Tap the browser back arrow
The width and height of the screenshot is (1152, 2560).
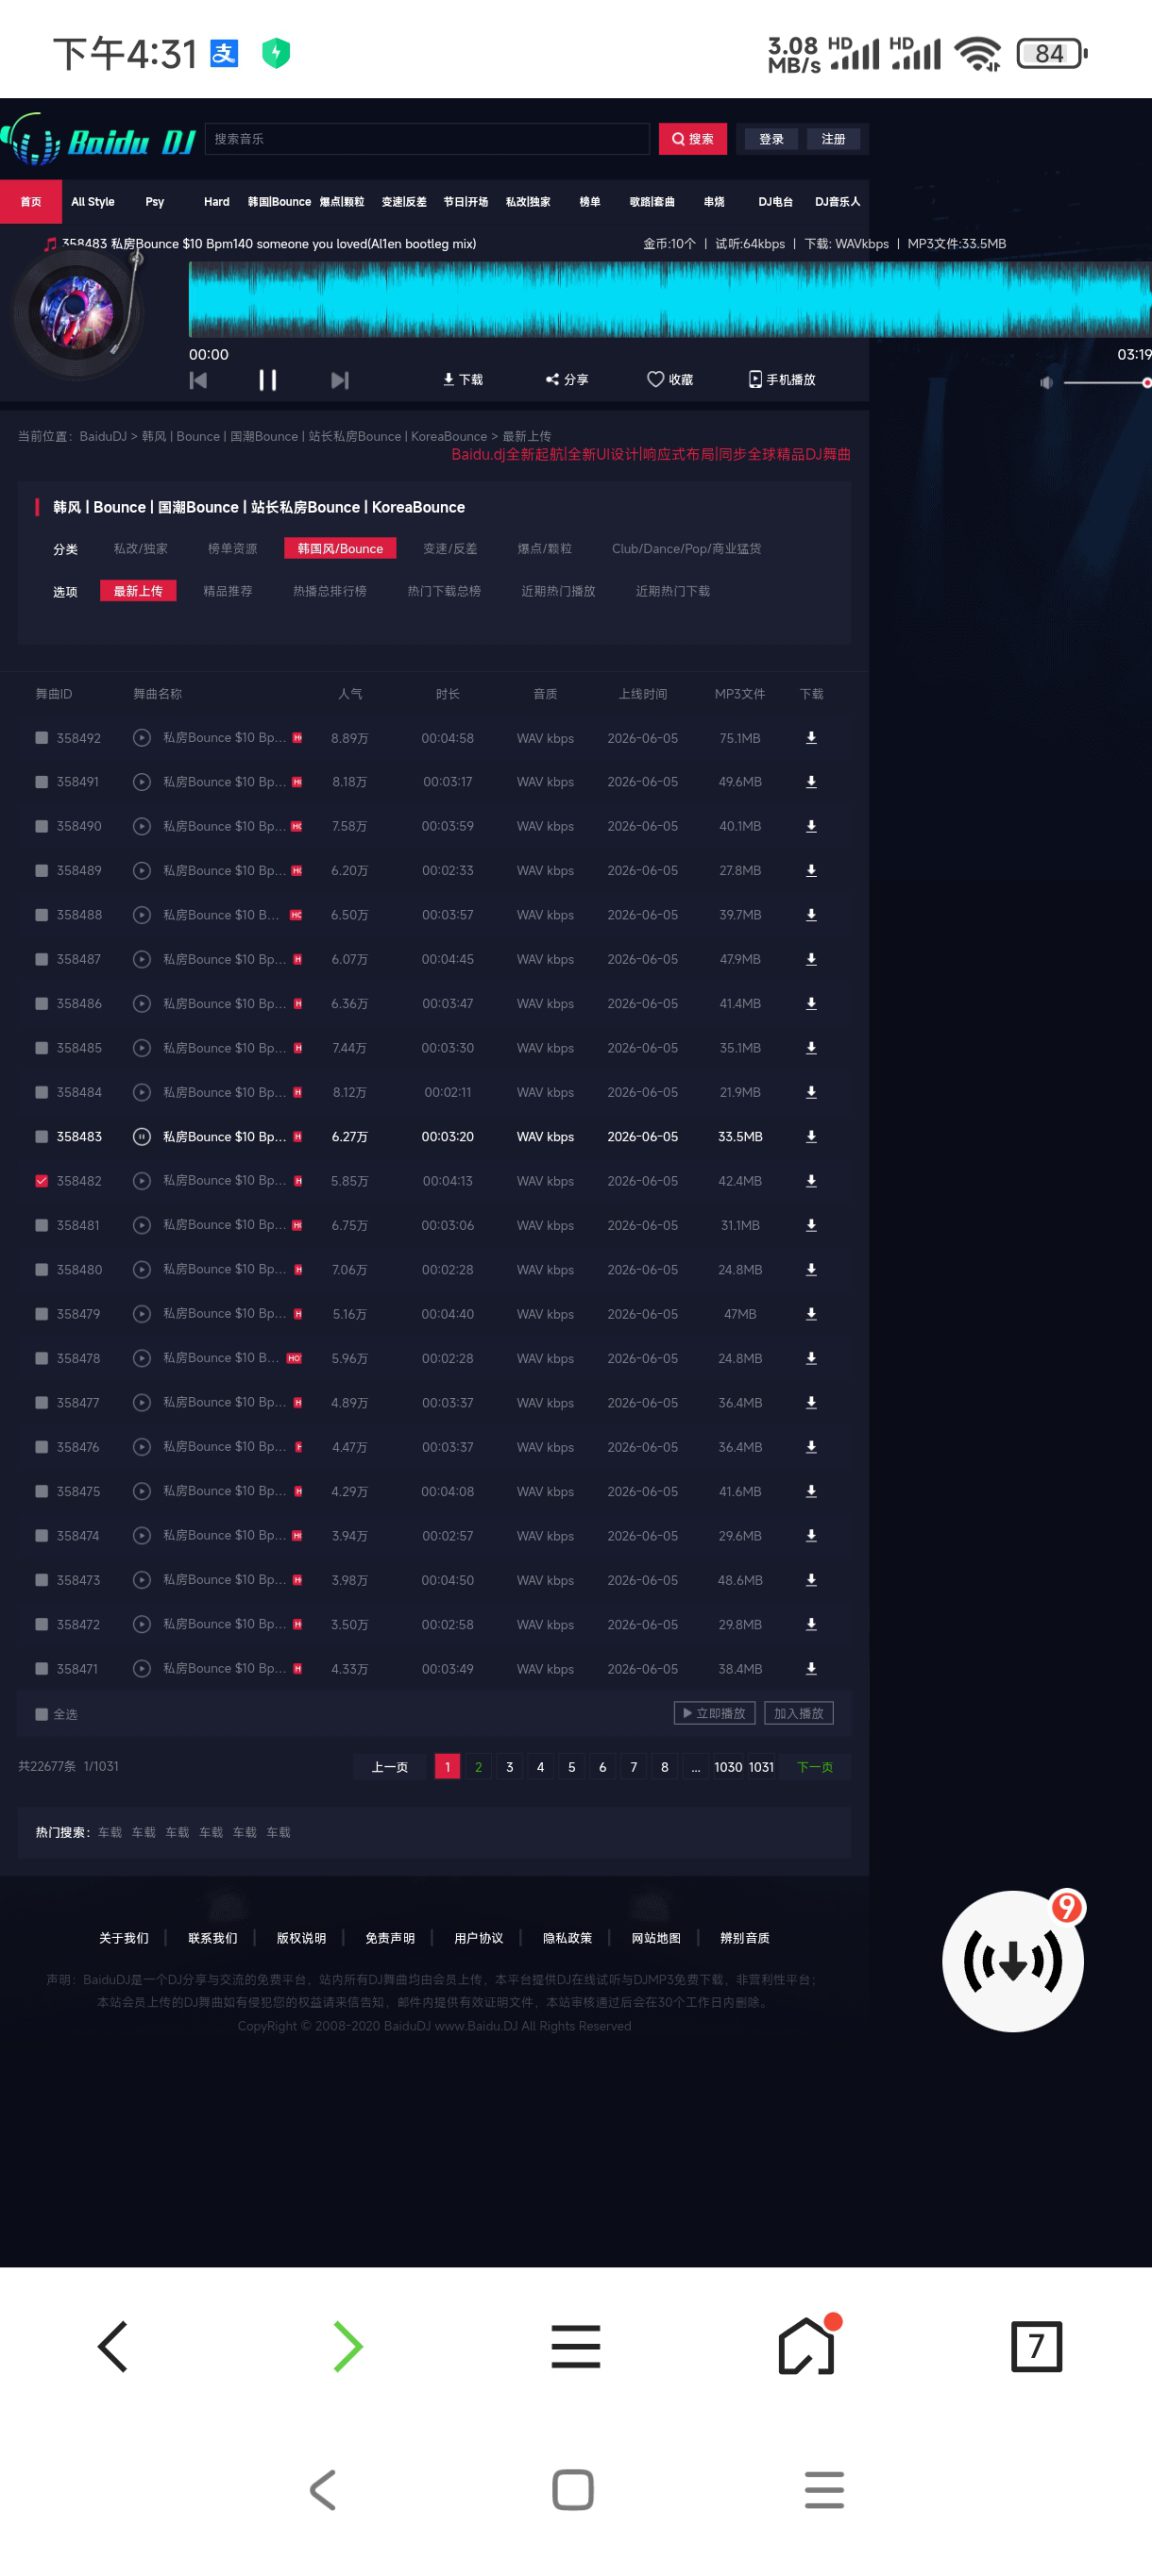113,2346
